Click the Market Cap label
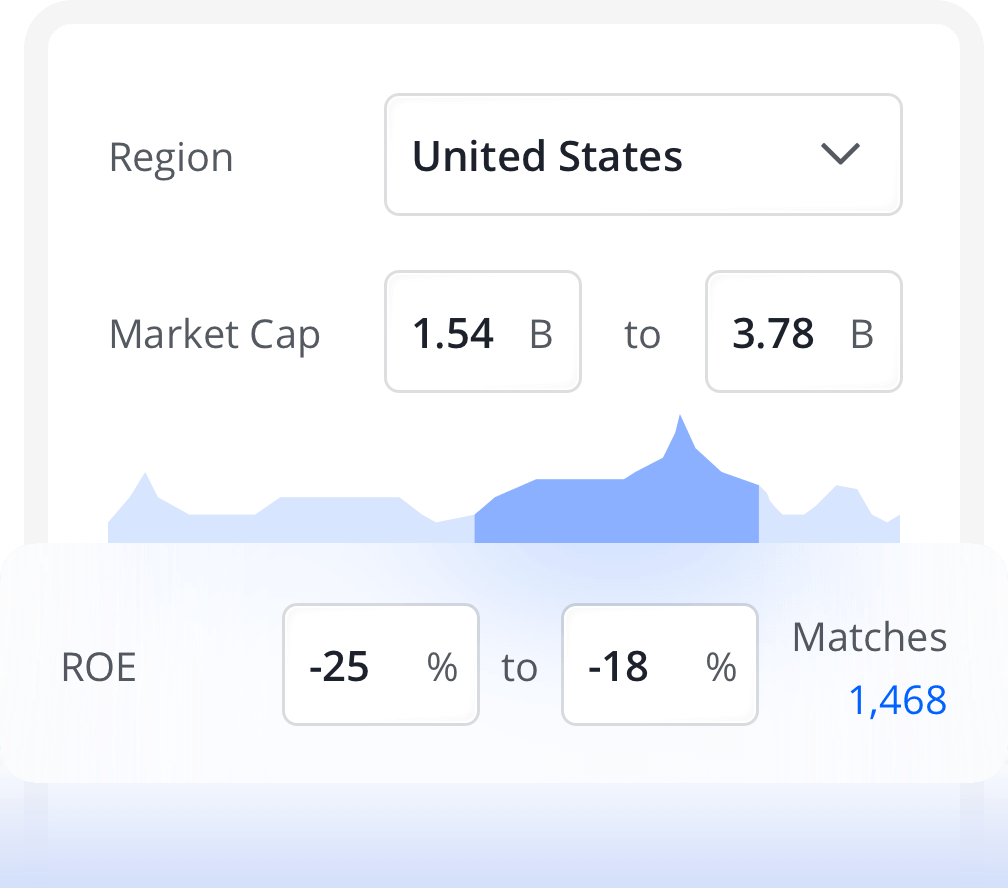The width and height of the screenshot is (1008, 888). click(214, 334)
